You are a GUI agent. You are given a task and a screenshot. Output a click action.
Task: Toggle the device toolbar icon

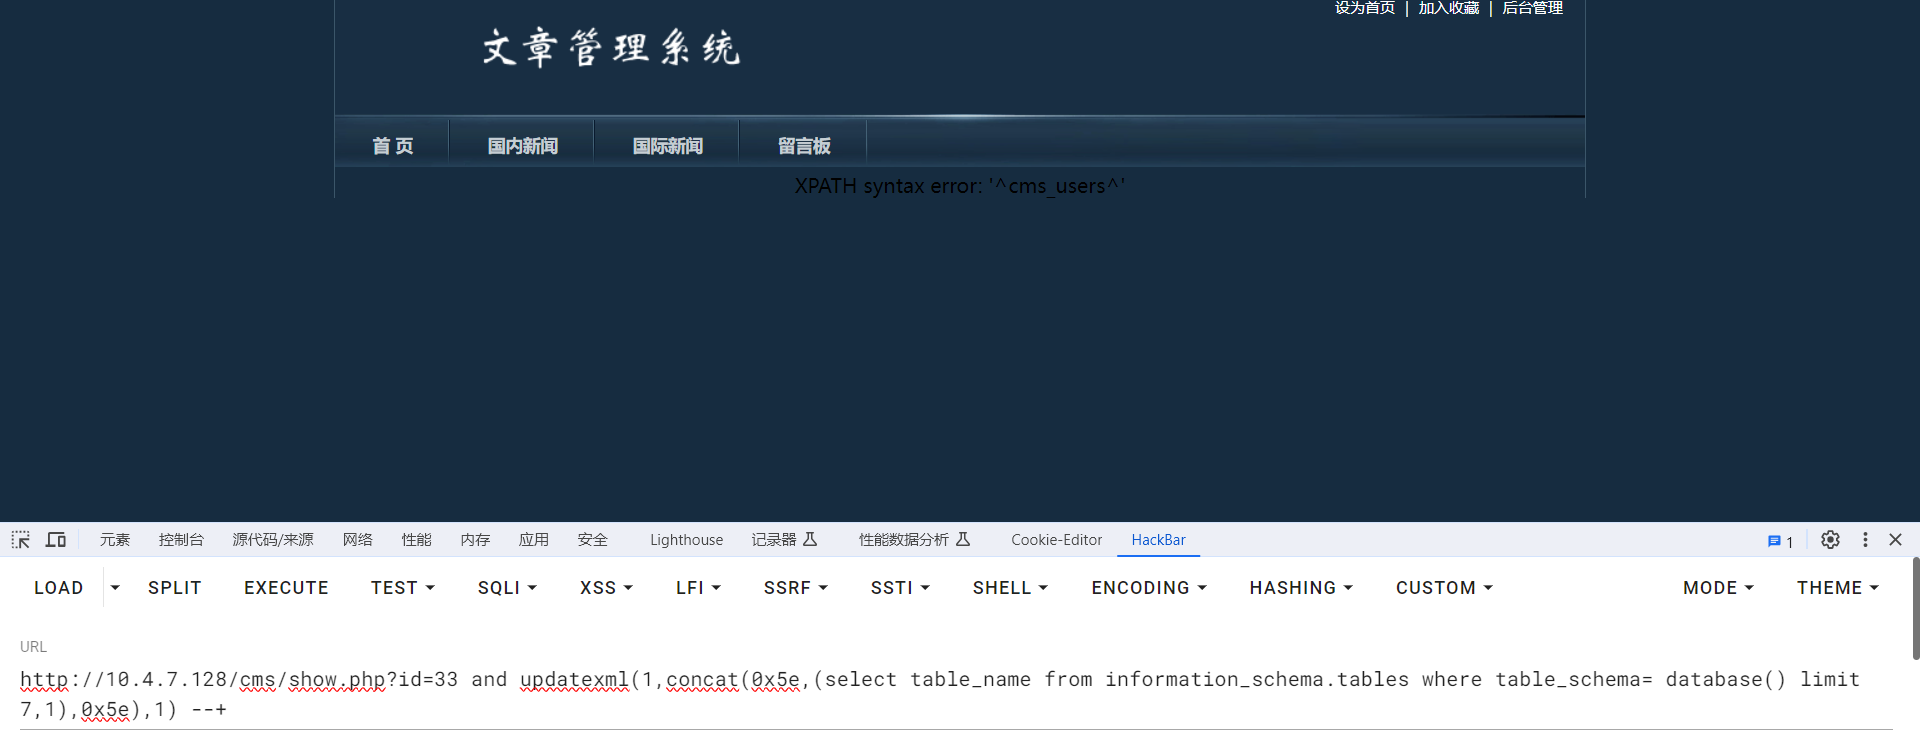coord(56,540)
